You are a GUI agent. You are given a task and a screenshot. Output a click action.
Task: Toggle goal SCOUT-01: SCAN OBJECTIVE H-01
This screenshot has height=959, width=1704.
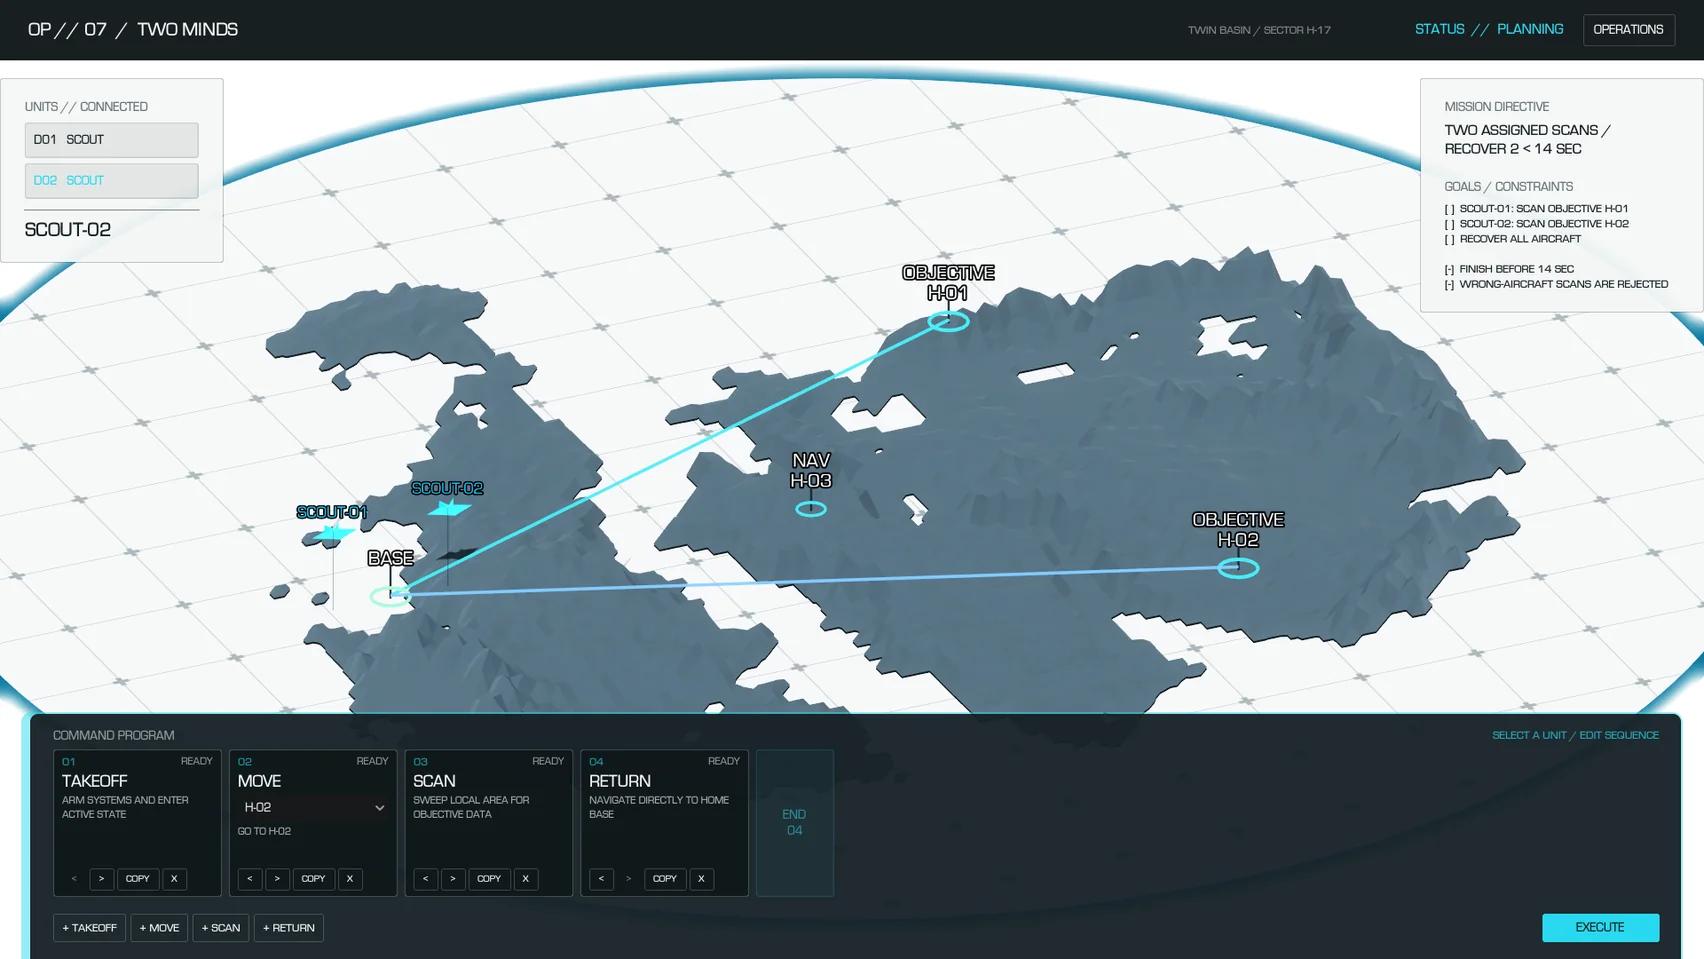coord(1536,209)
